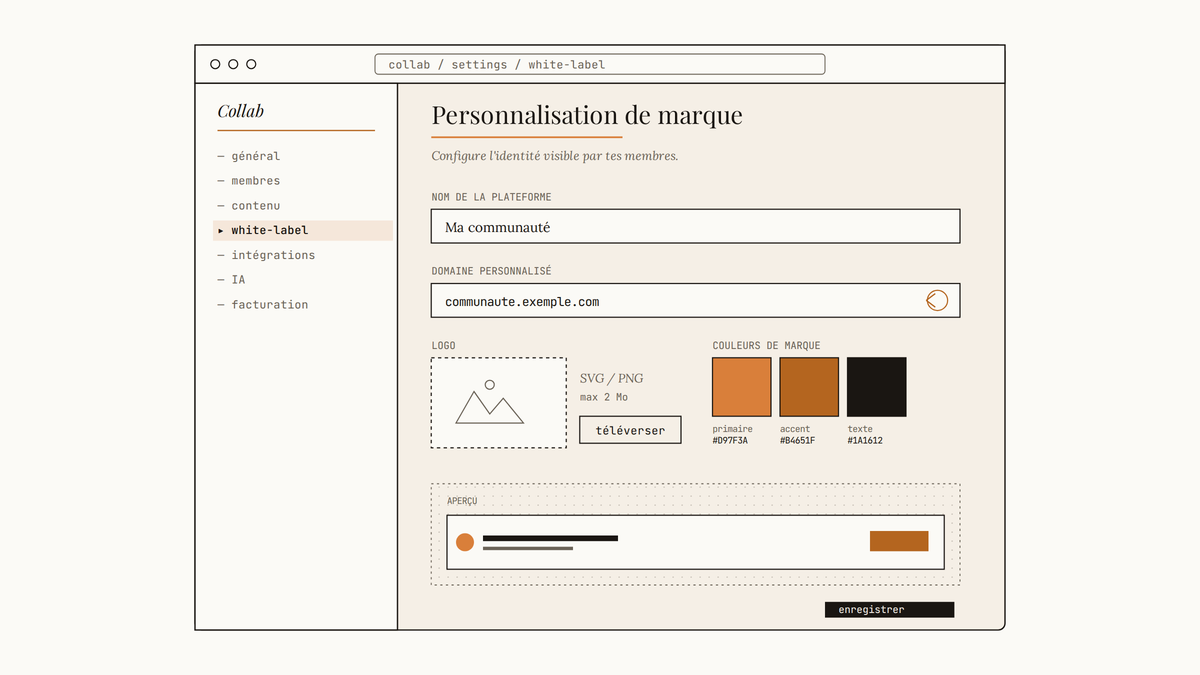Pick the texte color swatch #1A1612

(877, 387)
